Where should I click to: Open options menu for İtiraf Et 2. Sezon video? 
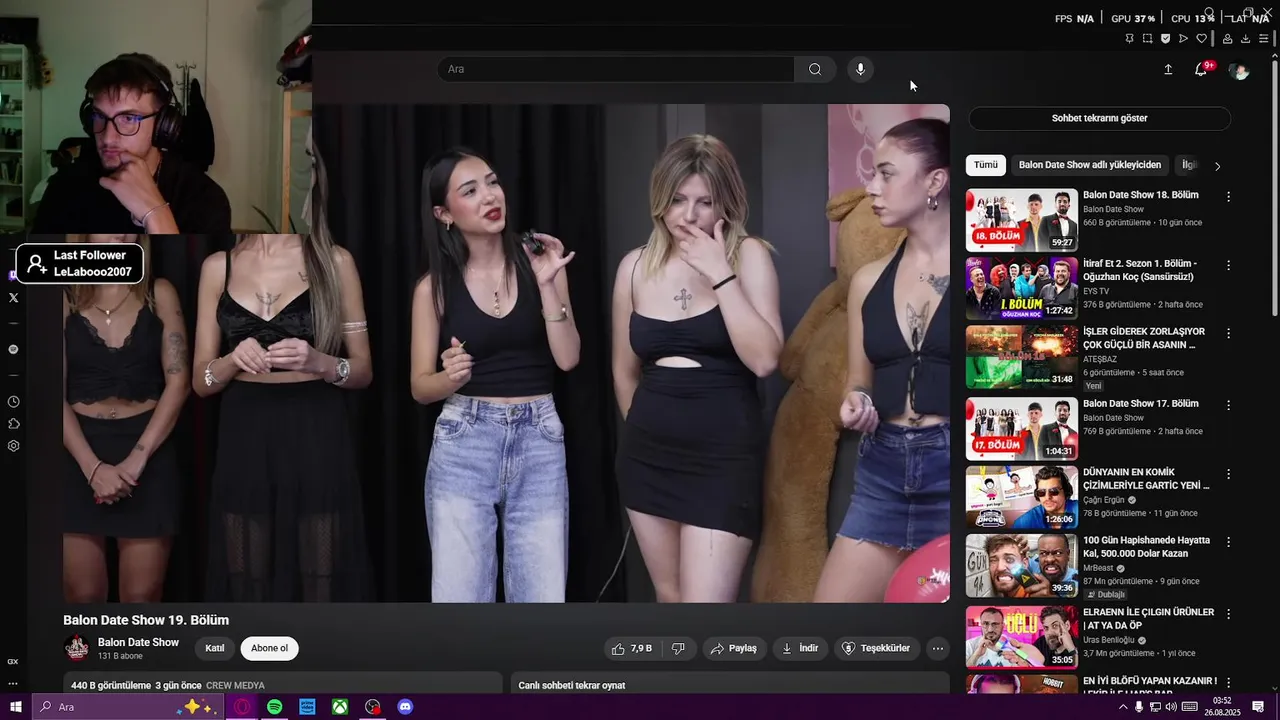[1228, 266]
